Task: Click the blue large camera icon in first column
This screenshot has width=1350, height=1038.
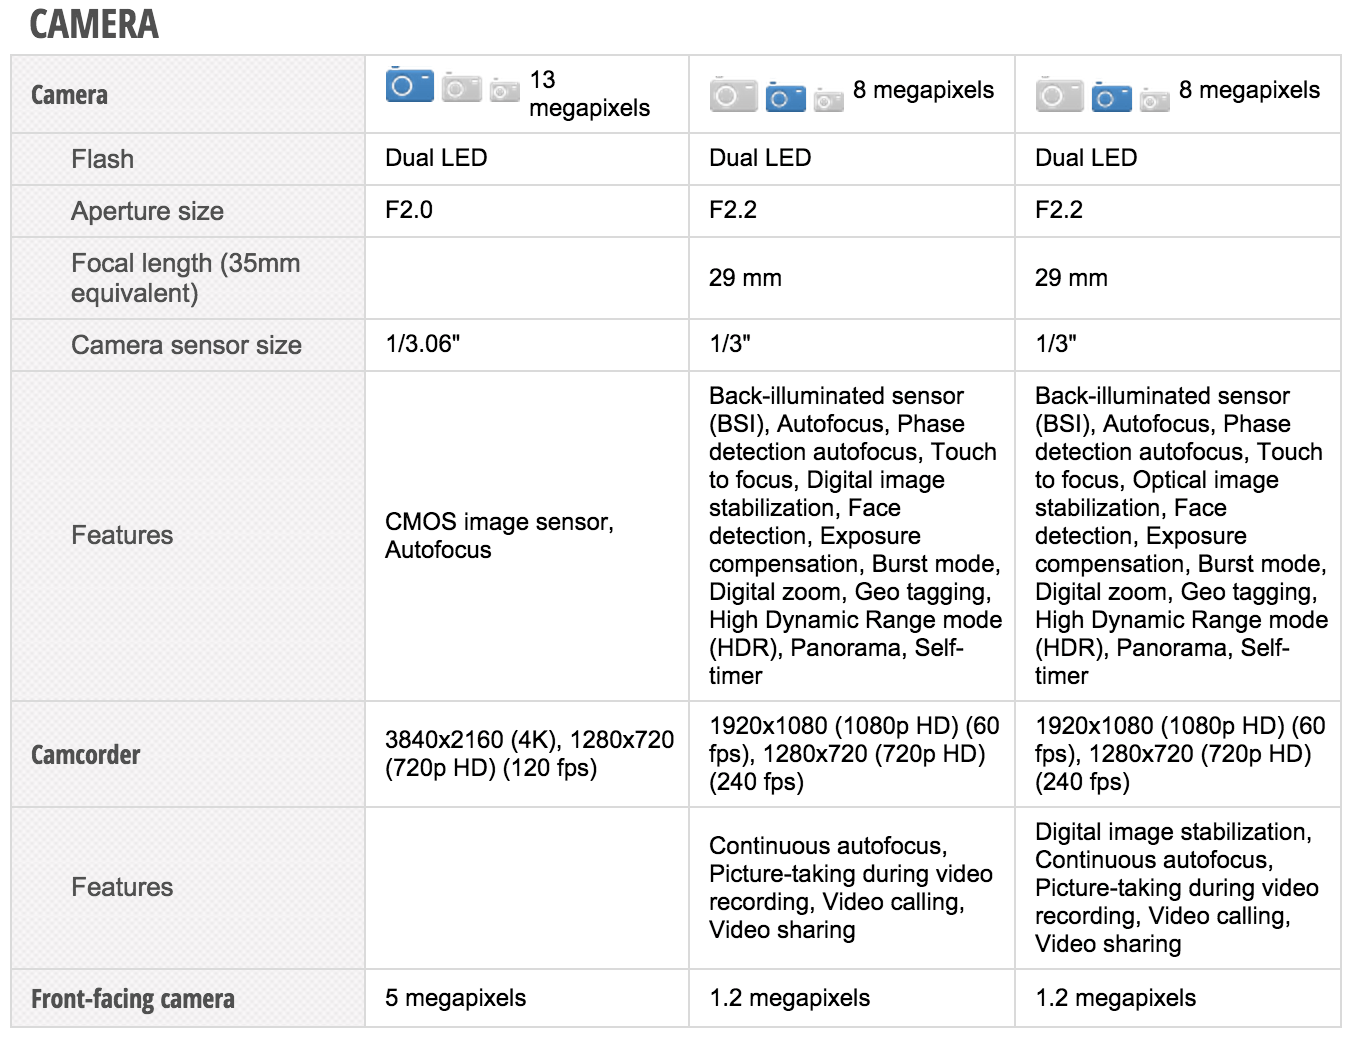Action: coord(410,86)
